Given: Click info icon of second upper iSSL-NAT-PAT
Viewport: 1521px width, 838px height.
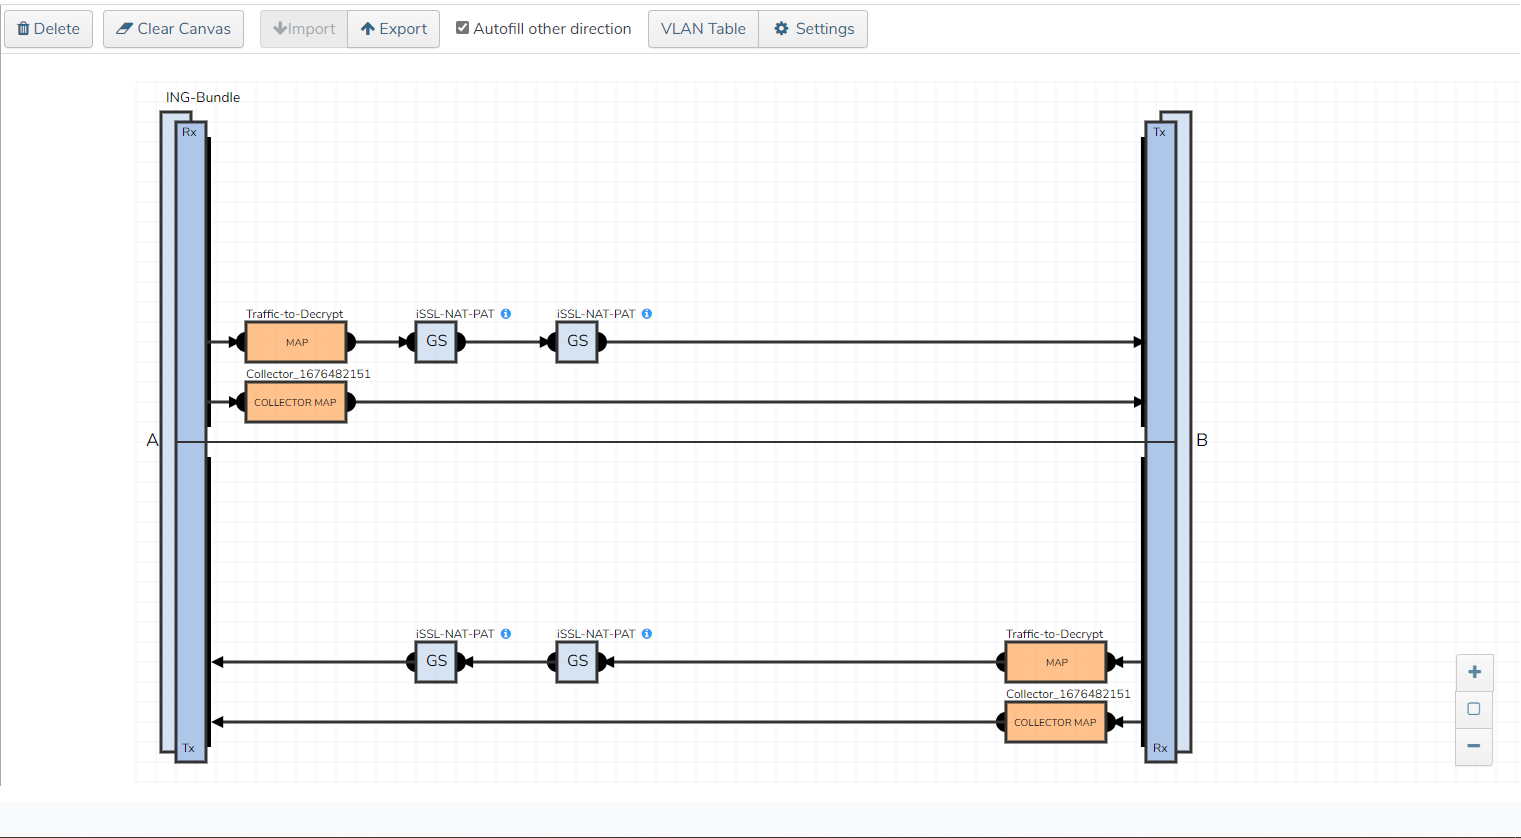Looking at the screenshot, I should (x=647, y=314).
